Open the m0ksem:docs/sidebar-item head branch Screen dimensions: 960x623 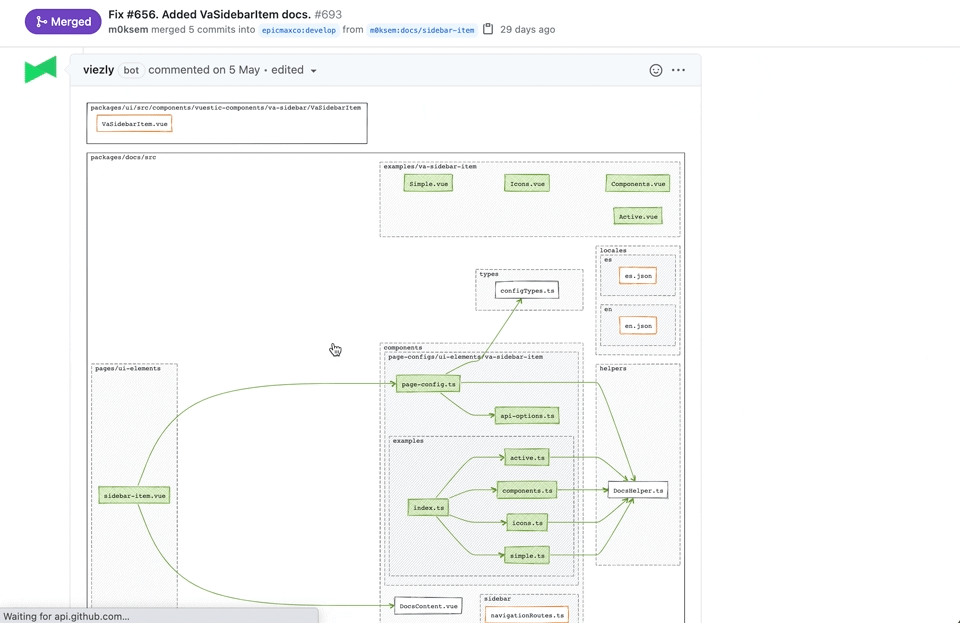[x=422, y=30]
